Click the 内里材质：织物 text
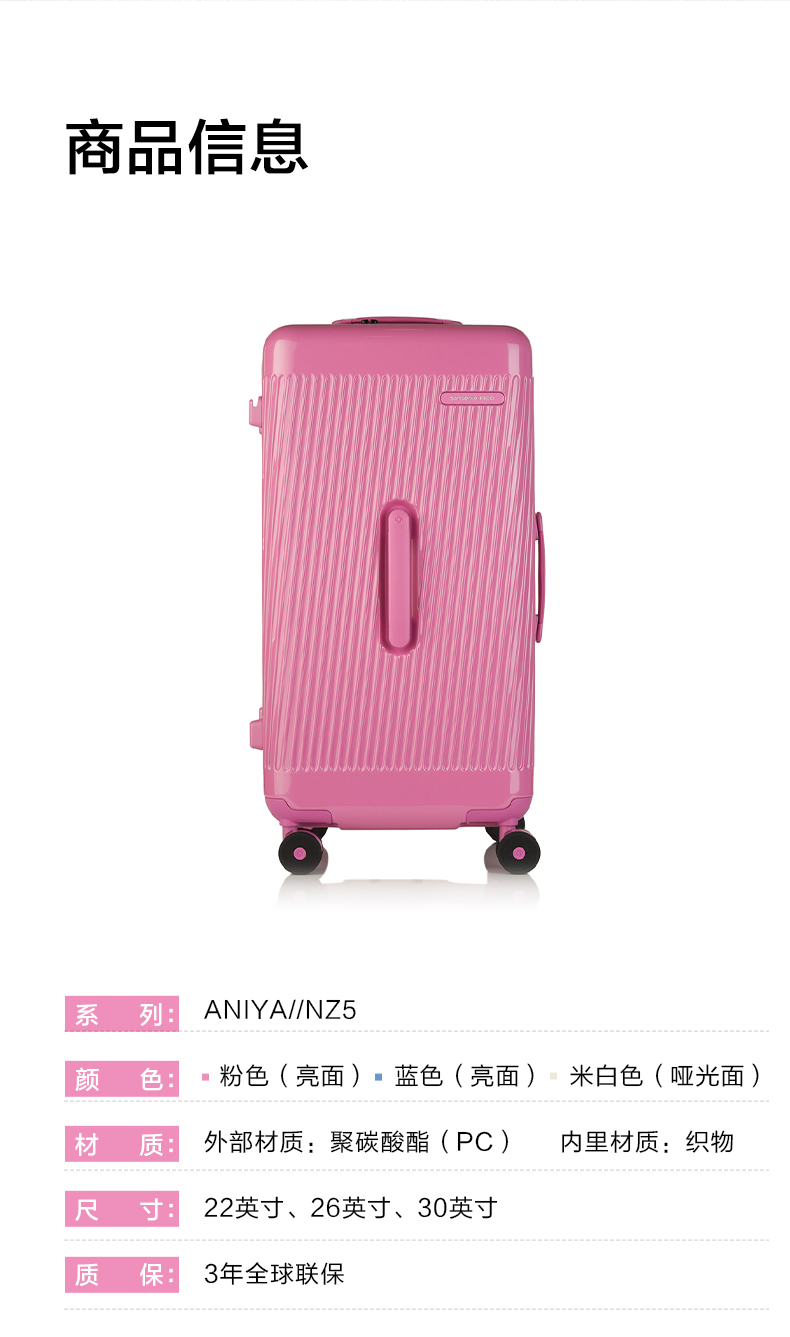790x1337 pixels. (647, 1142)
